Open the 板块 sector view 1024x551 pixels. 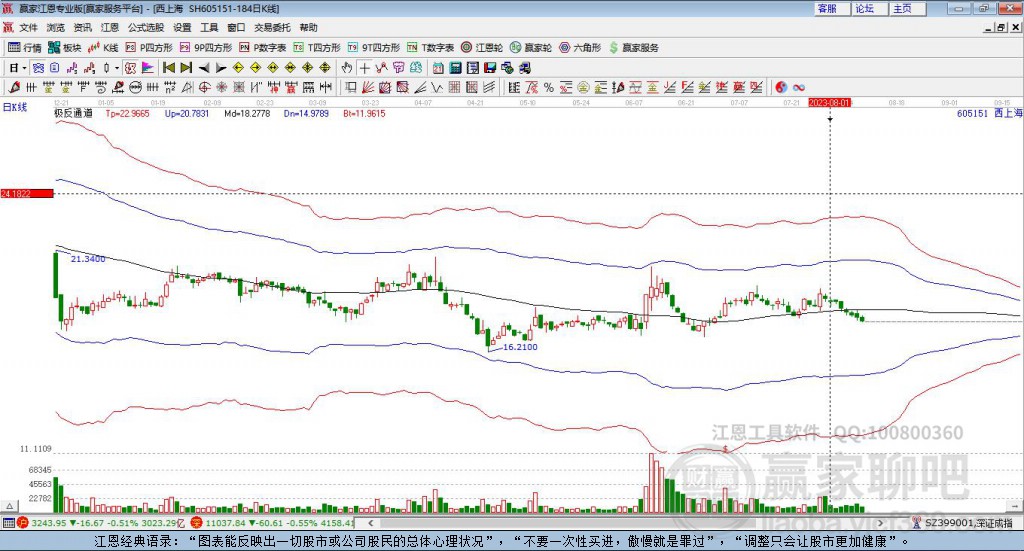pos(64,48)
